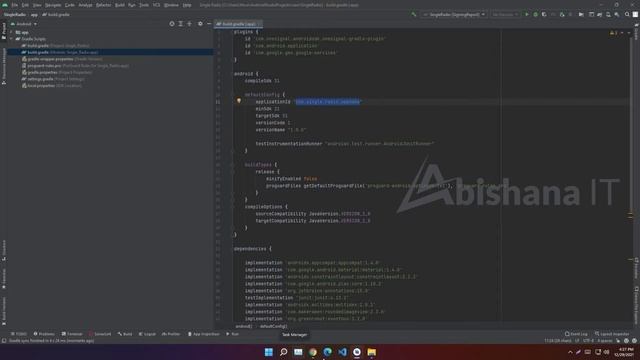Open the Logcat tool window
Image resolution: width=640 pixels, height=360 pixels.
coord(147,334)
